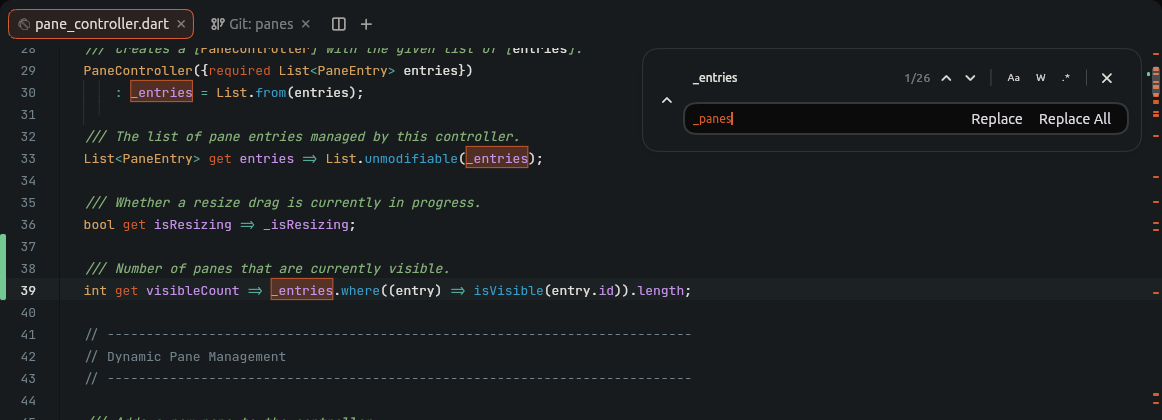Toggle regular expression search (.*)
This screenshot has width=1162, height=420.
pos(1066,78)
